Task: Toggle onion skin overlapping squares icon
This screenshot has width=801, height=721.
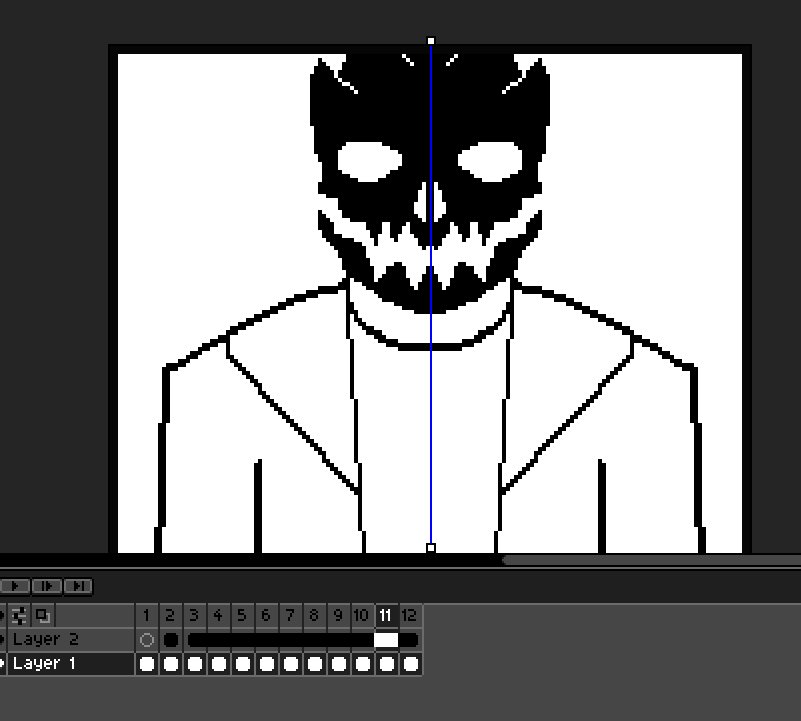Action: [43, 615]
